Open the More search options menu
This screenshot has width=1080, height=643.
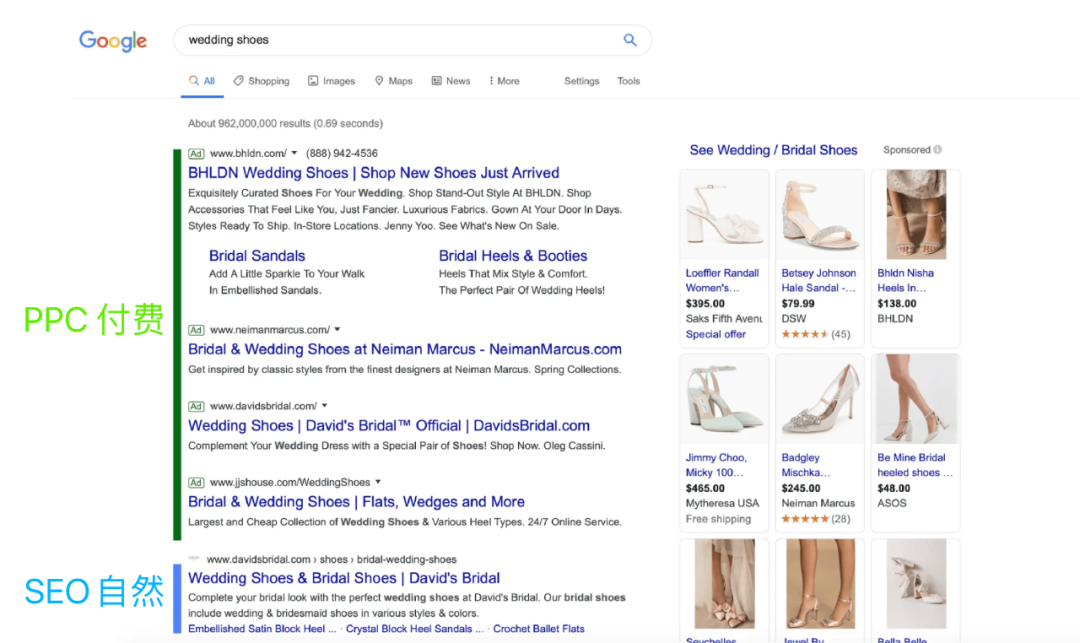[x=504, y=81]
